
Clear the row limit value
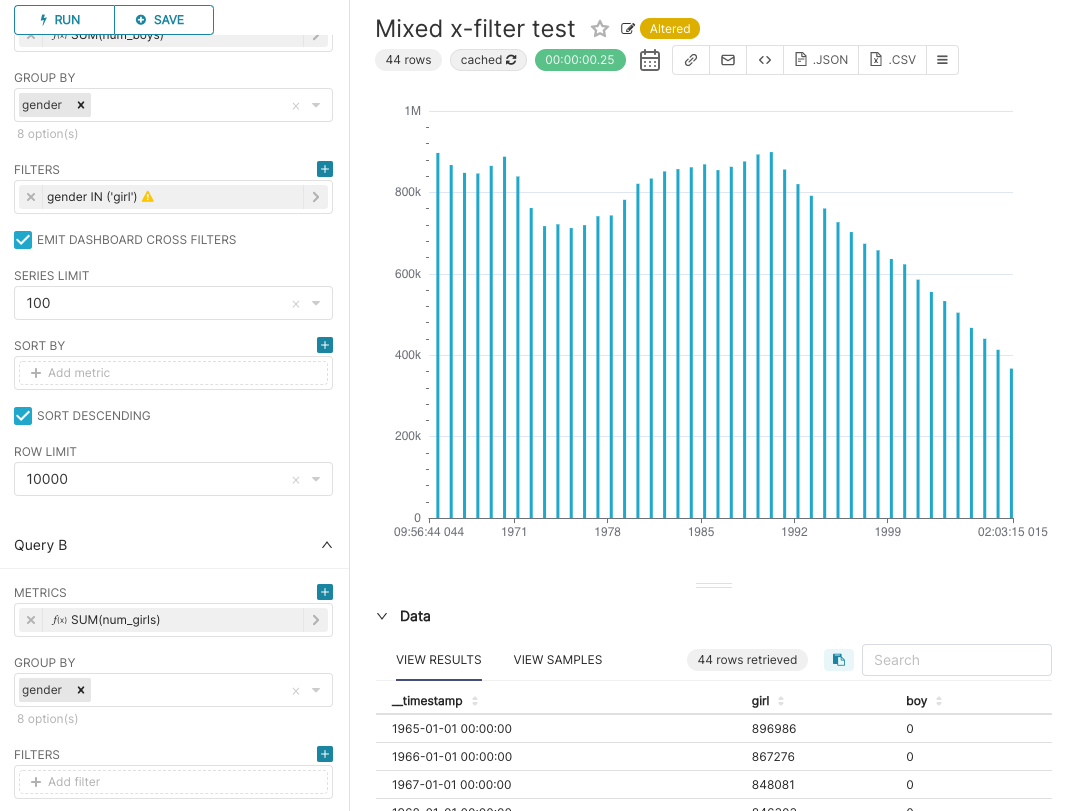(x=296, y=480)
